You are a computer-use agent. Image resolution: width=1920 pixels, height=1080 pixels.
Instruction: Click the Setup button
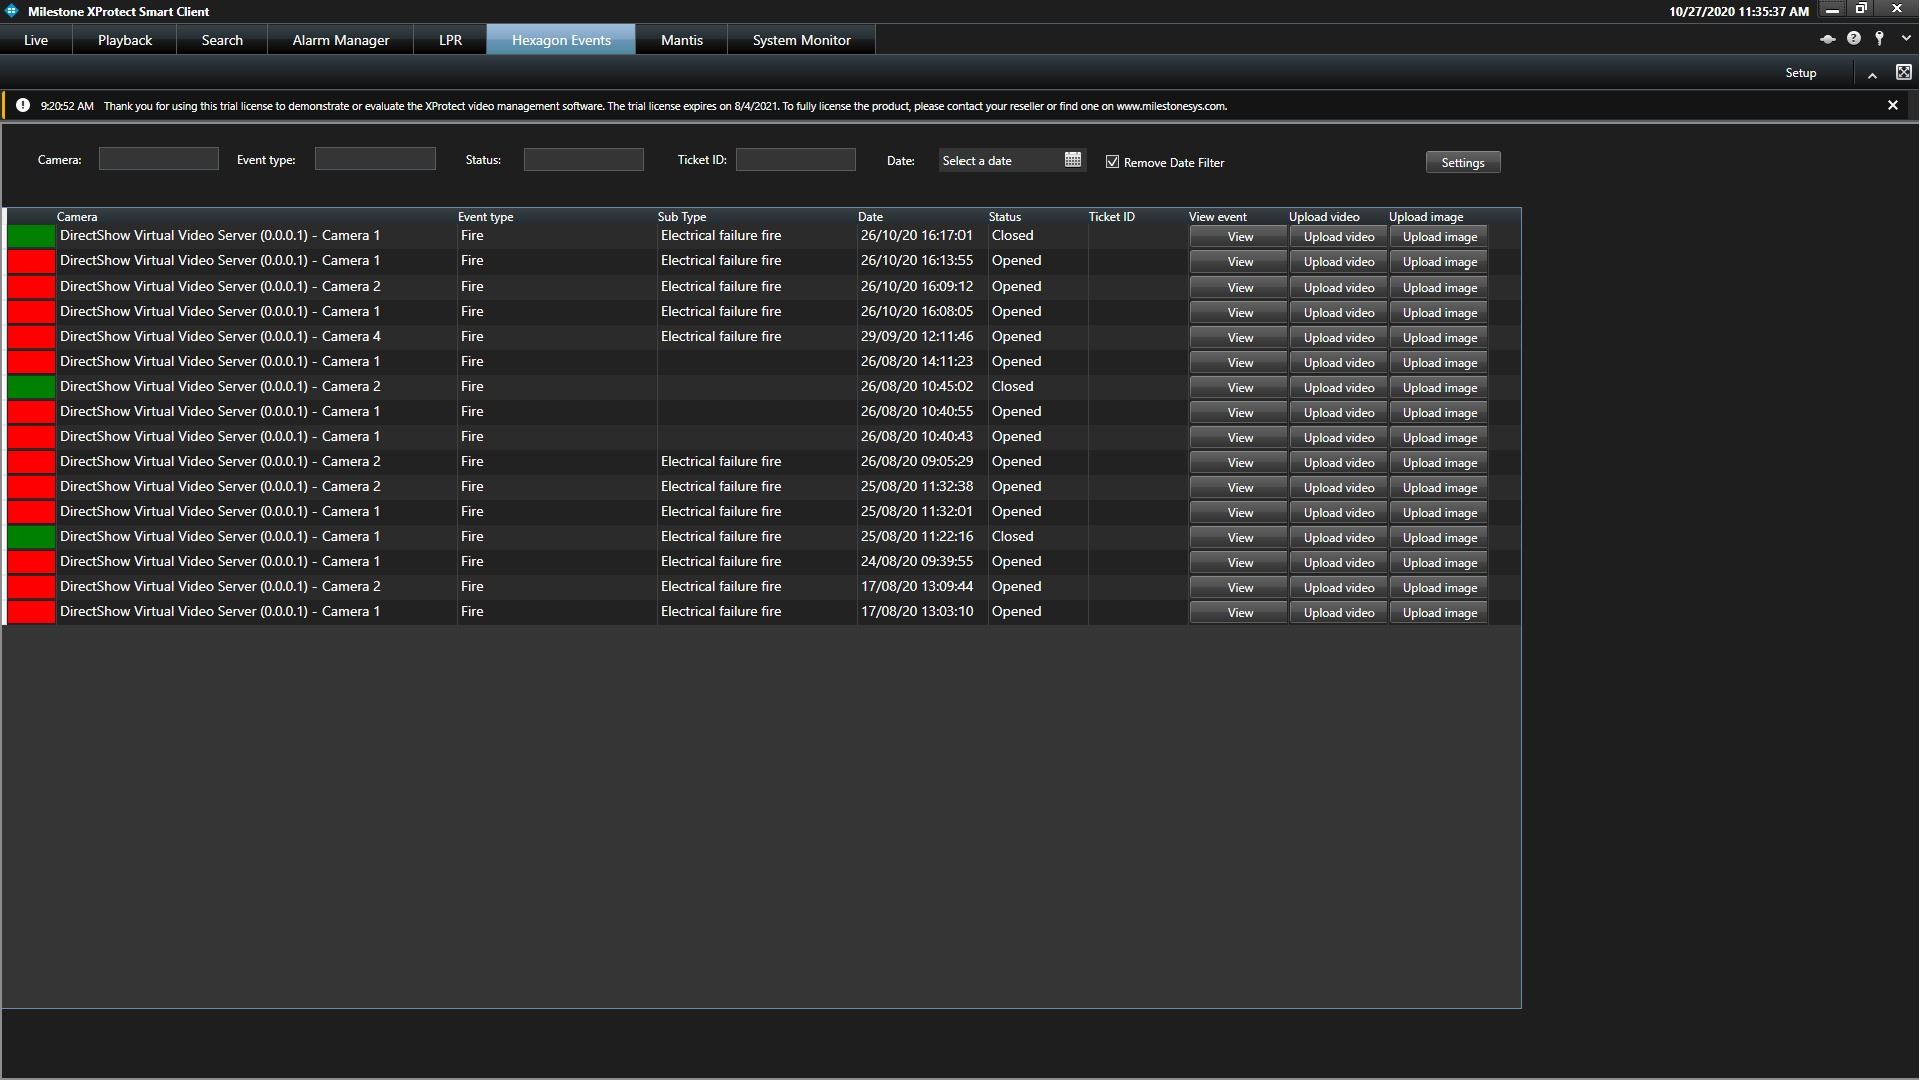point(1801,73)
